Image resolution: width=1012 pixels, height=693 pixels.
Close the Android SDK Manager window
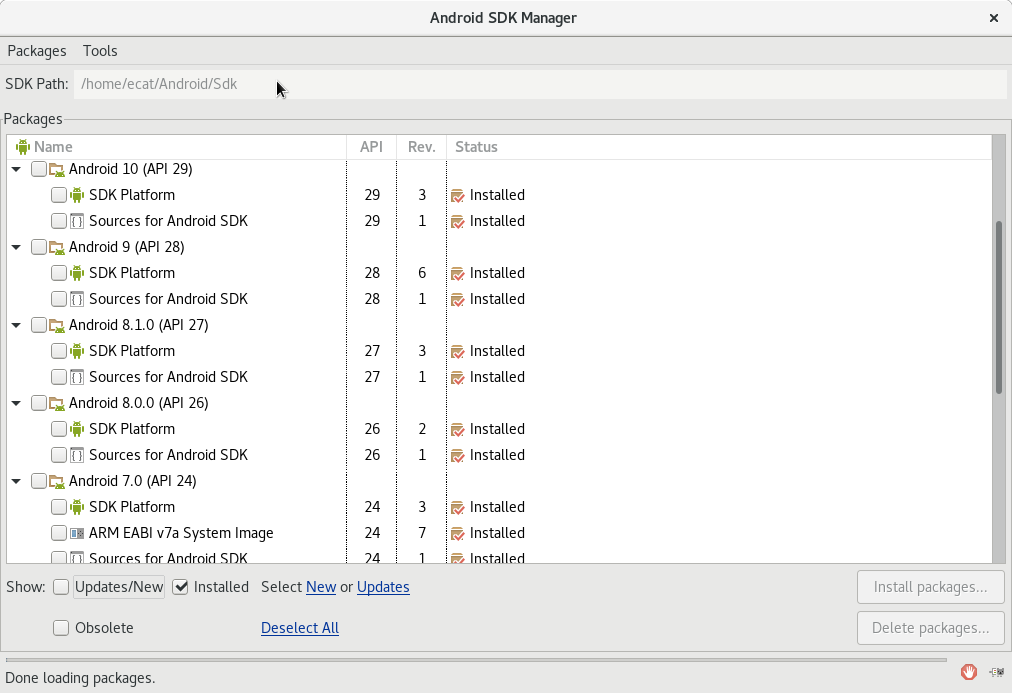point(994,18)
